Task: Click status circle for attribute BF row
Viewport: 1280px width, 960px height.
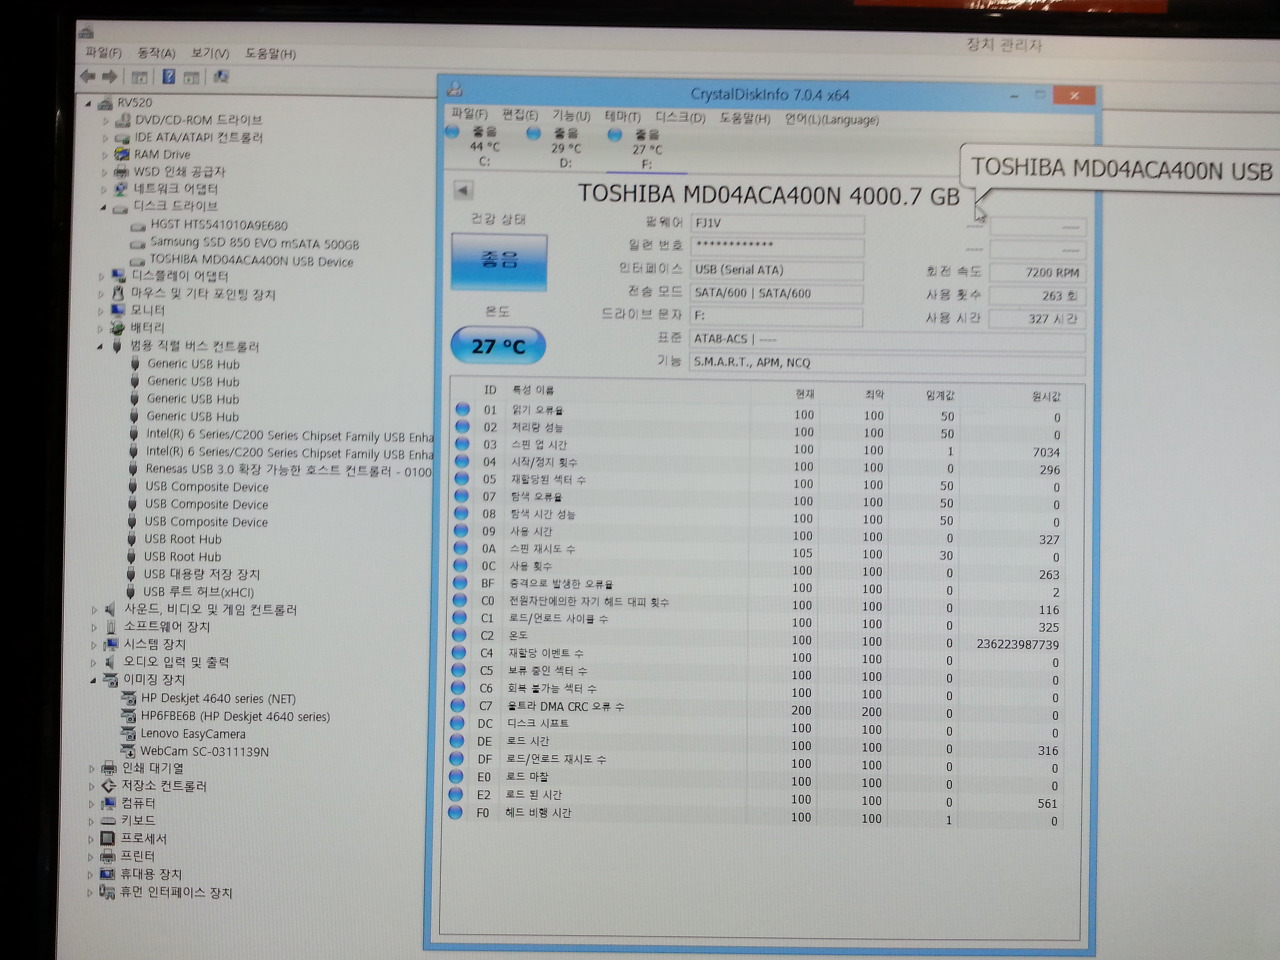Action: pyautogui.click(x=460, y=583)
